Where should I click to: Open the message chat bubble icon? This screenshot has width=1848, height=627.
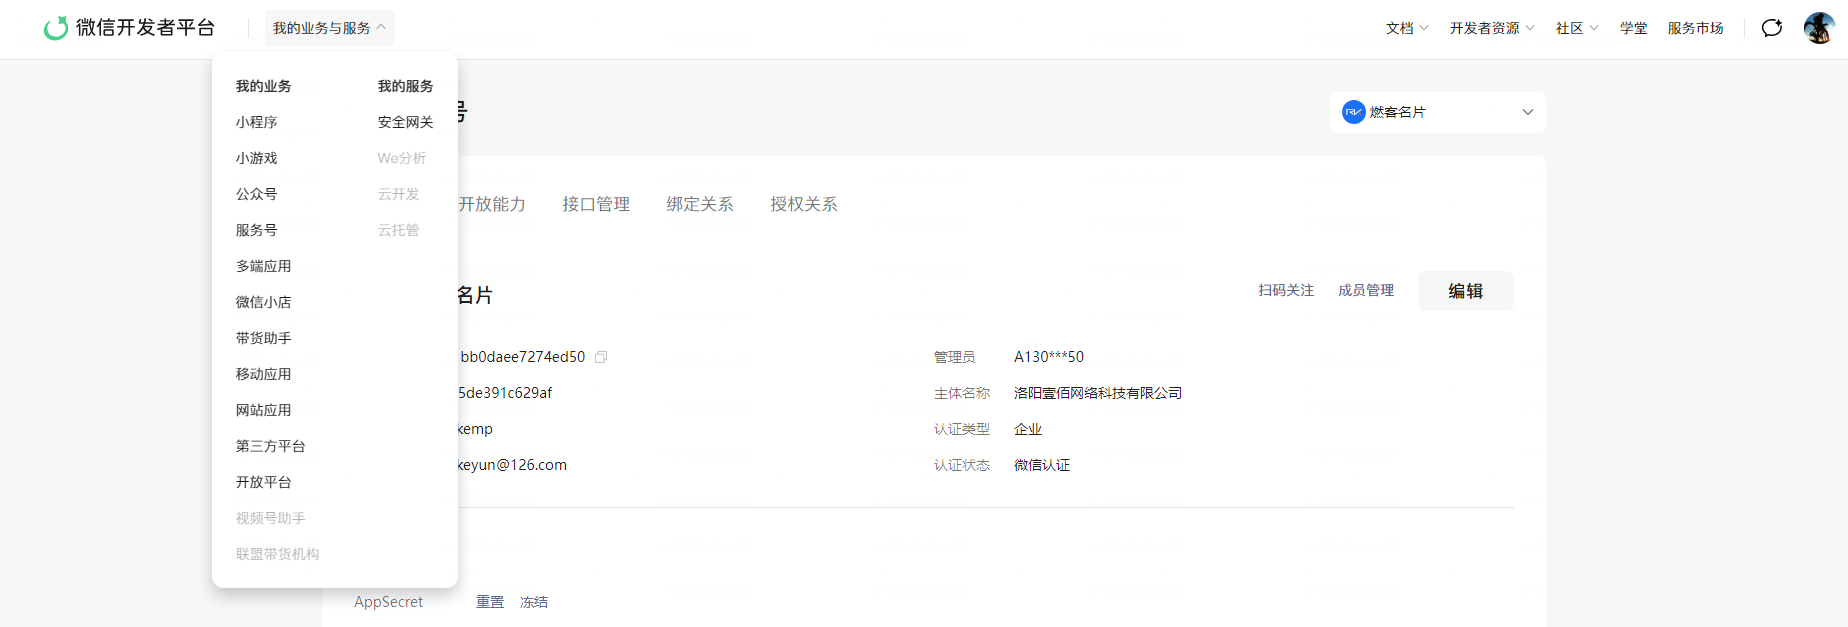1772,28
